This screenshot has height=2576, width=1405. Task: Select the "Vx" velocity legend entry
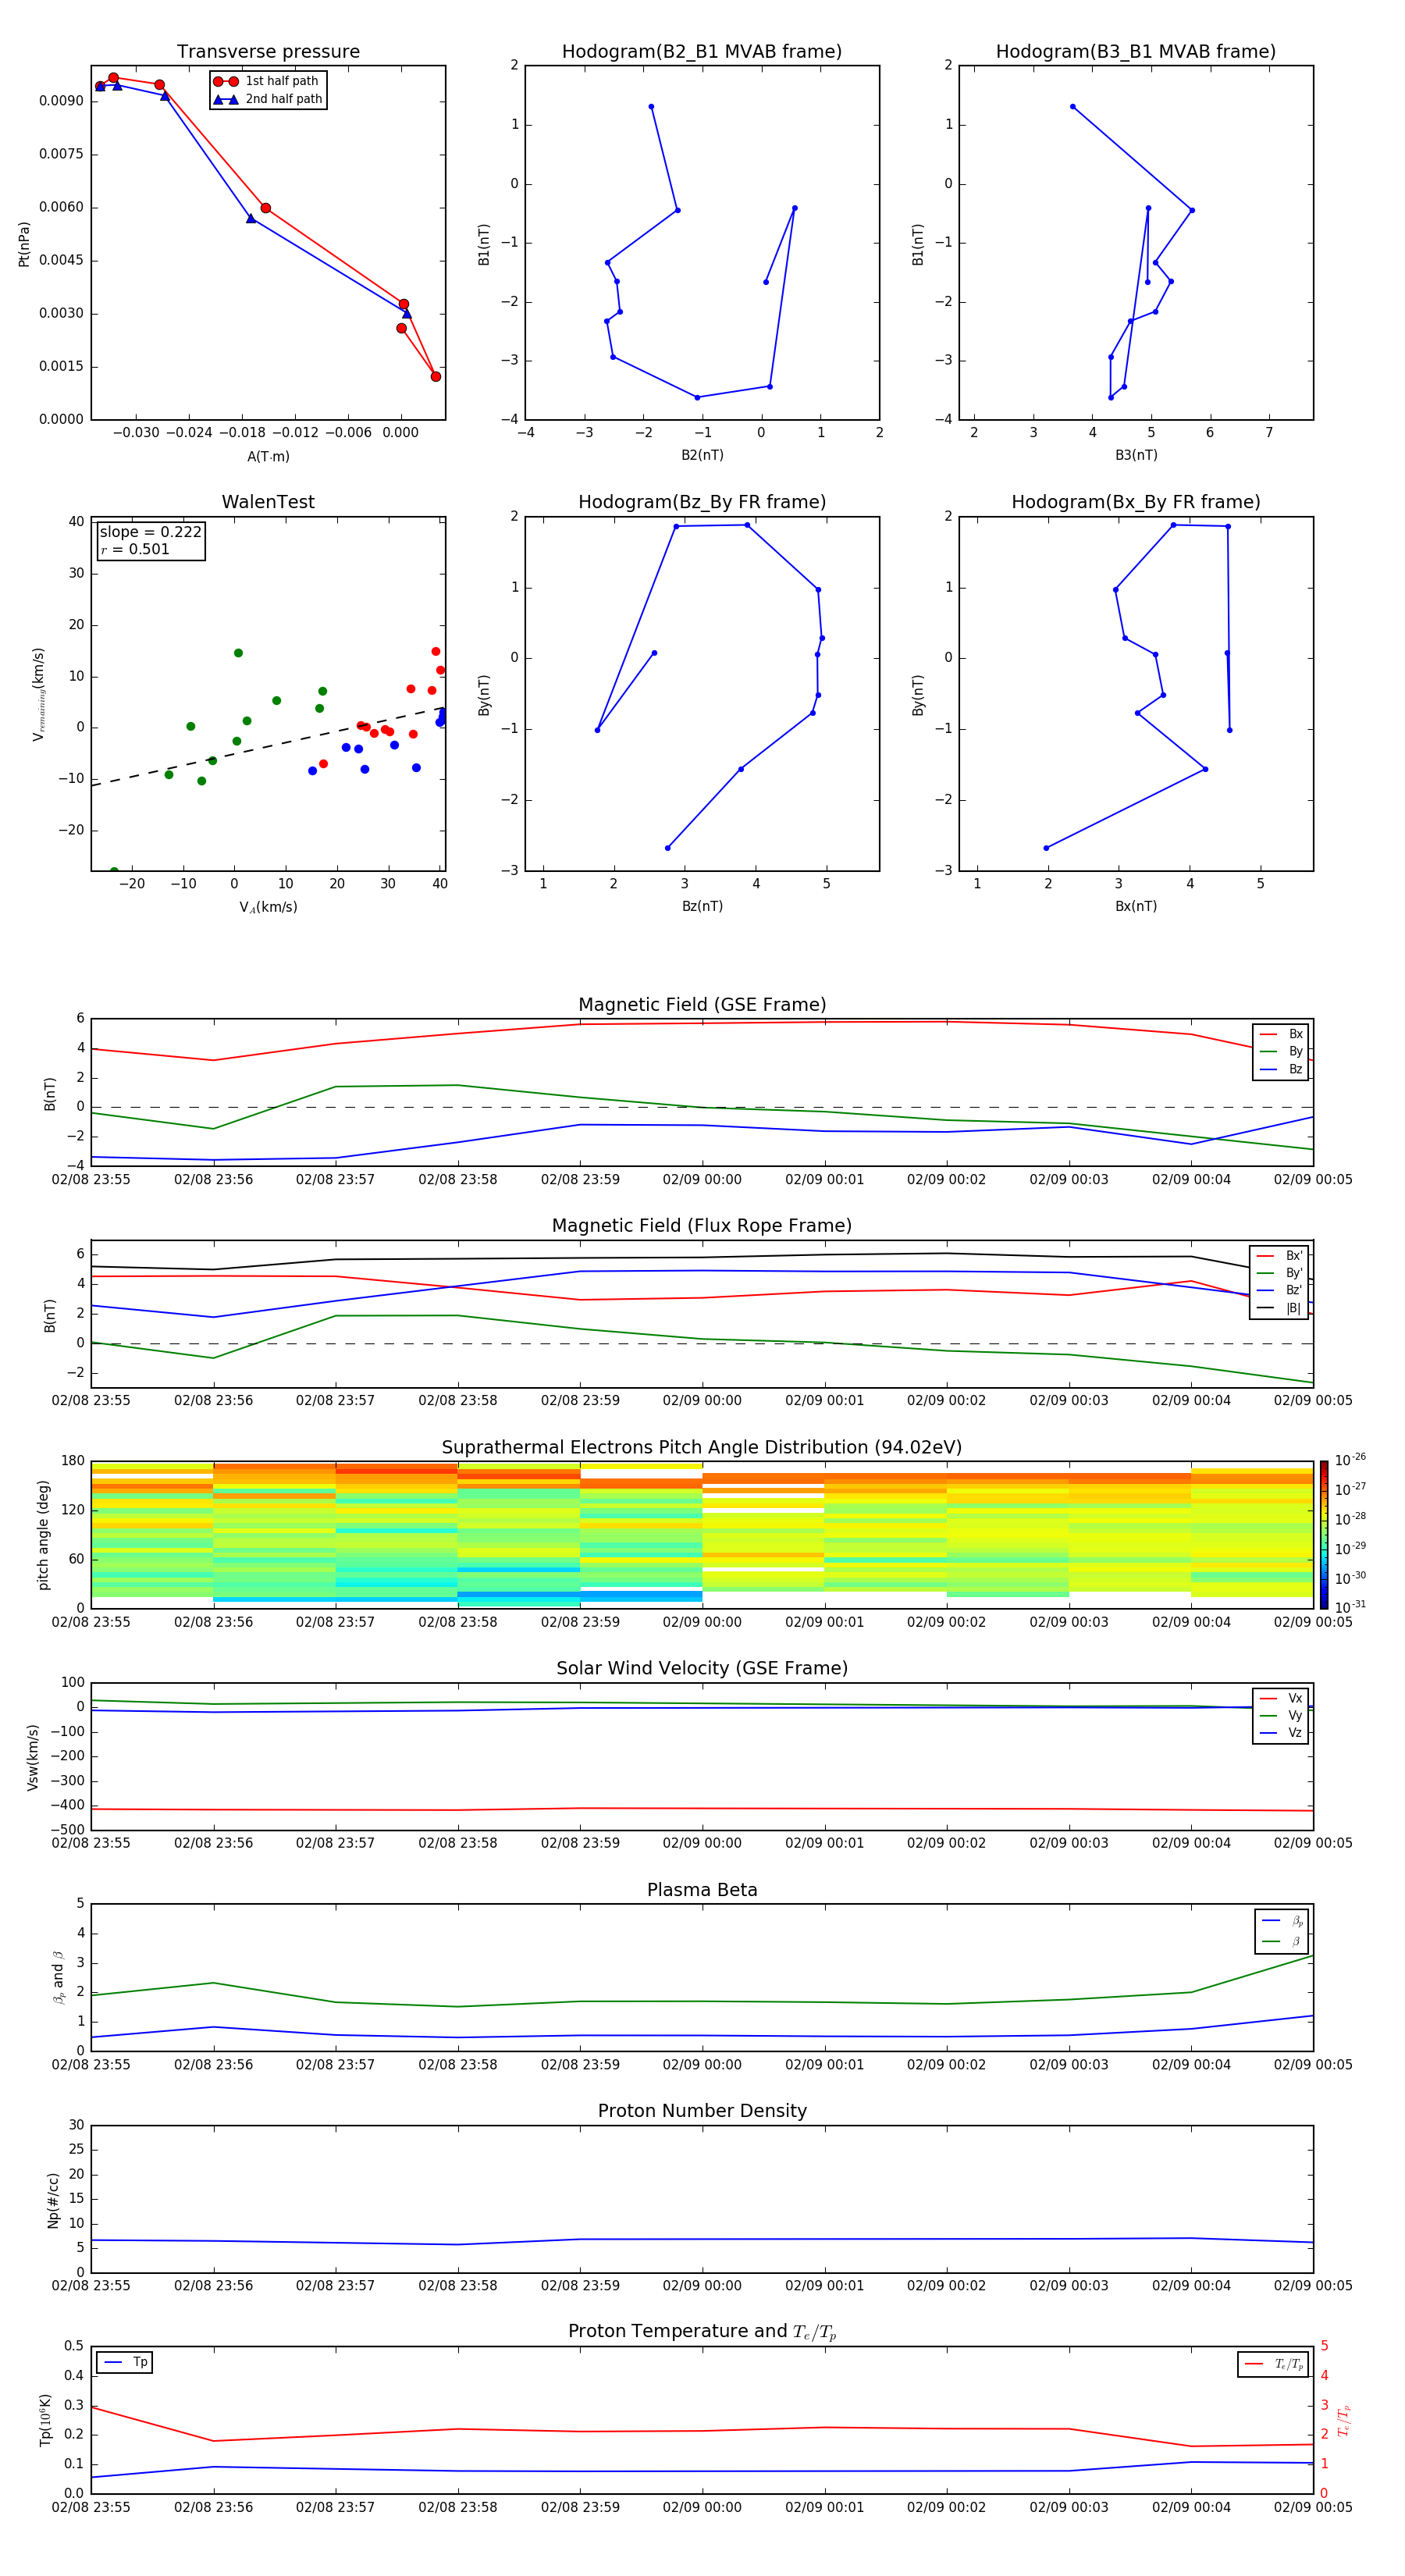click(x=1281, y=1698)
